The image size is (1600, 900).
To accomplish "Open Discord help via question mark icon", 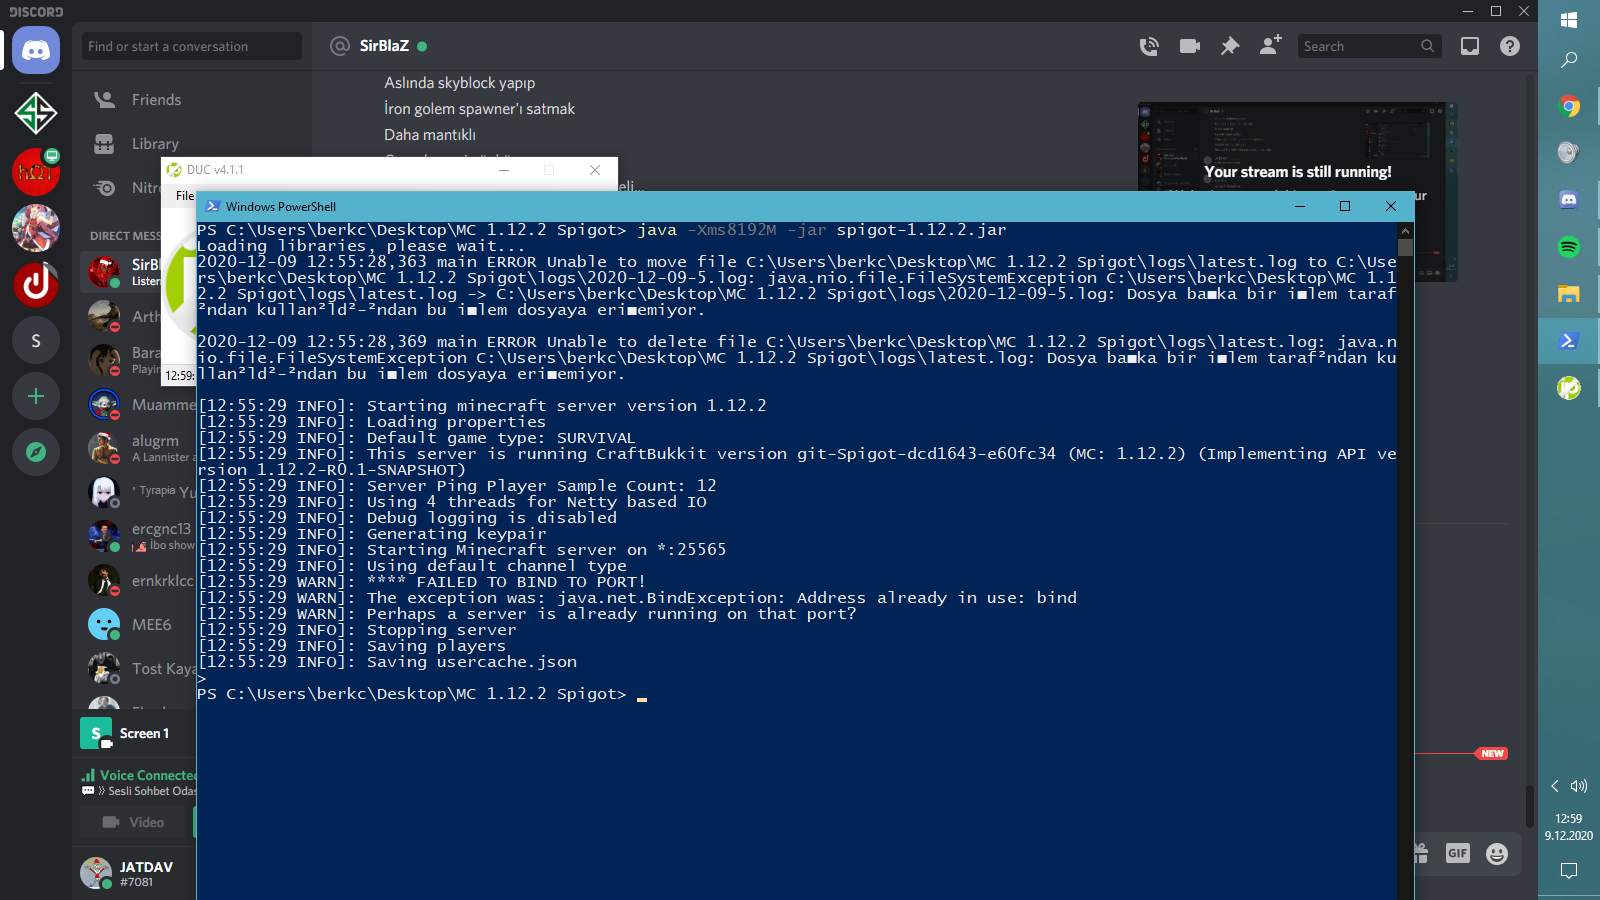I will [x=1510, y=46].
